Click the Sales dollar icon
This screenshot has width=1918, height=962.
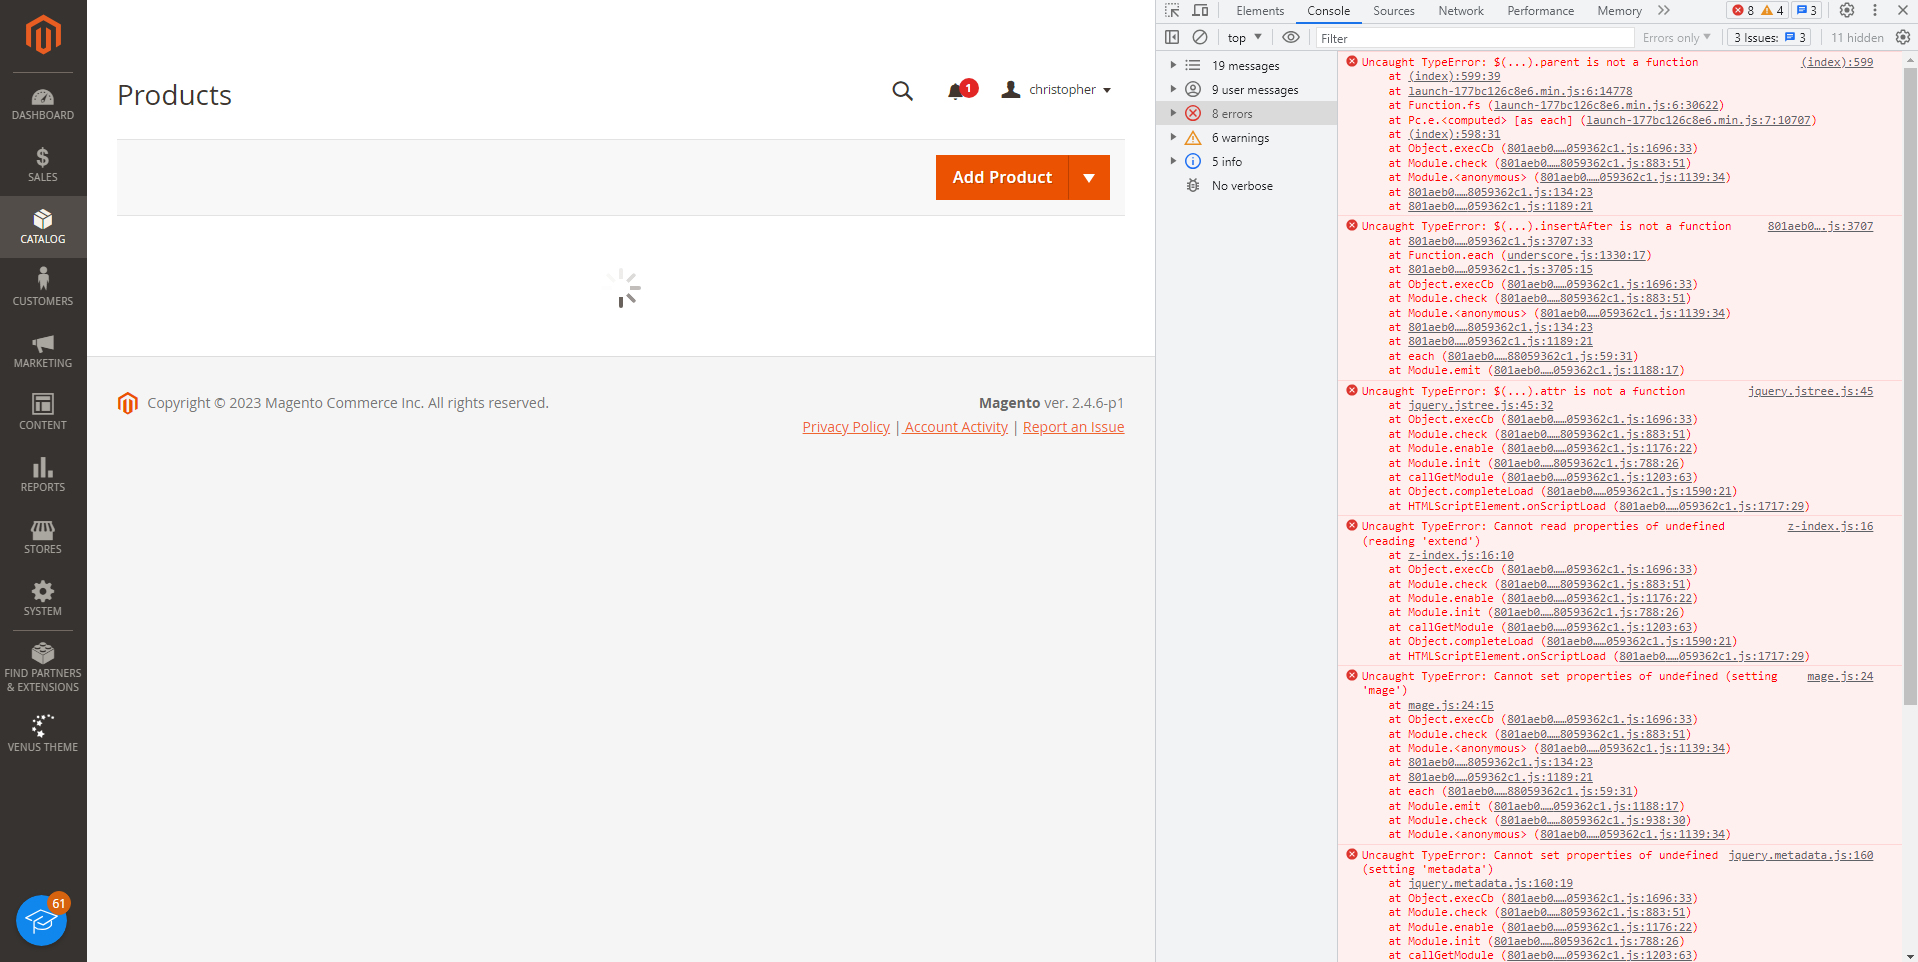point(43,165)
